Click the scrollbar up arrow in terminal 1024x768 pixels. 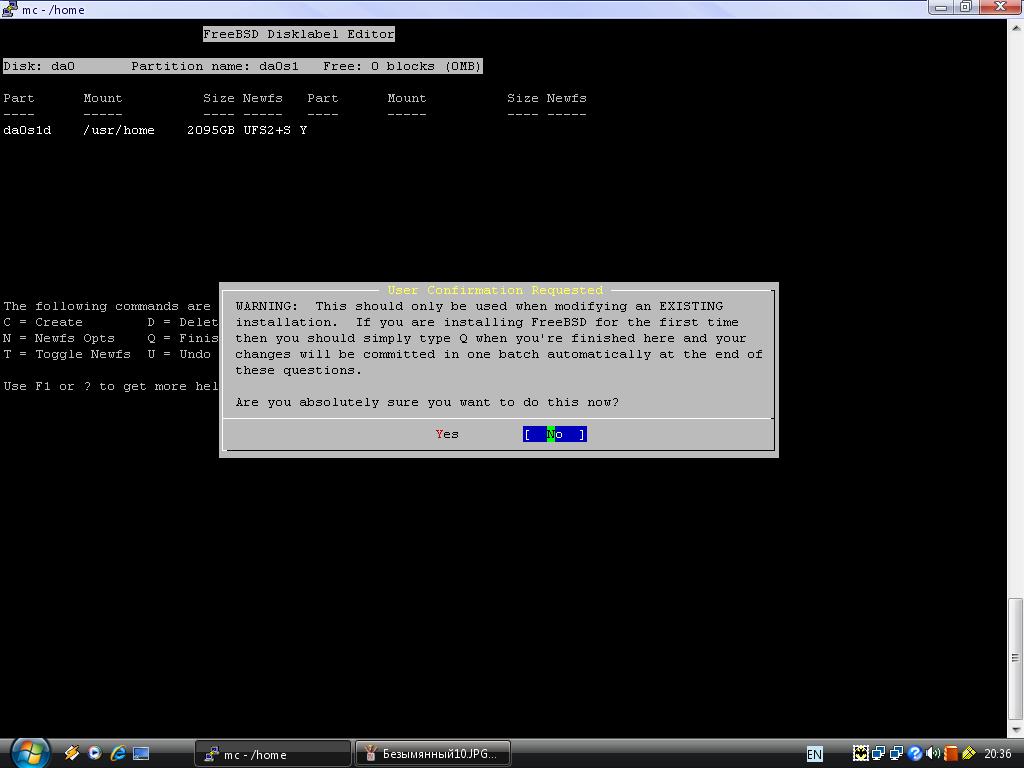(1015, 27)
